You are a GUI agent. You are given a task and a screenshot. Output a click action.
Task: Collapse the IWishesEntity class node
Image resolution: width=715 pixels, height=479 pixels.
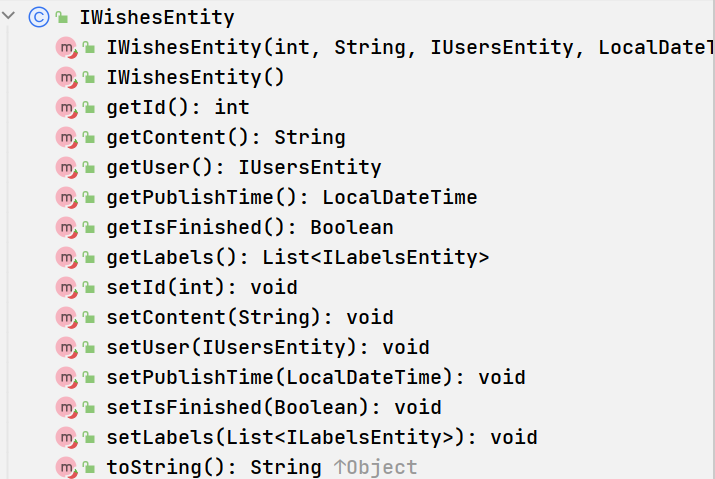point(9,16)
